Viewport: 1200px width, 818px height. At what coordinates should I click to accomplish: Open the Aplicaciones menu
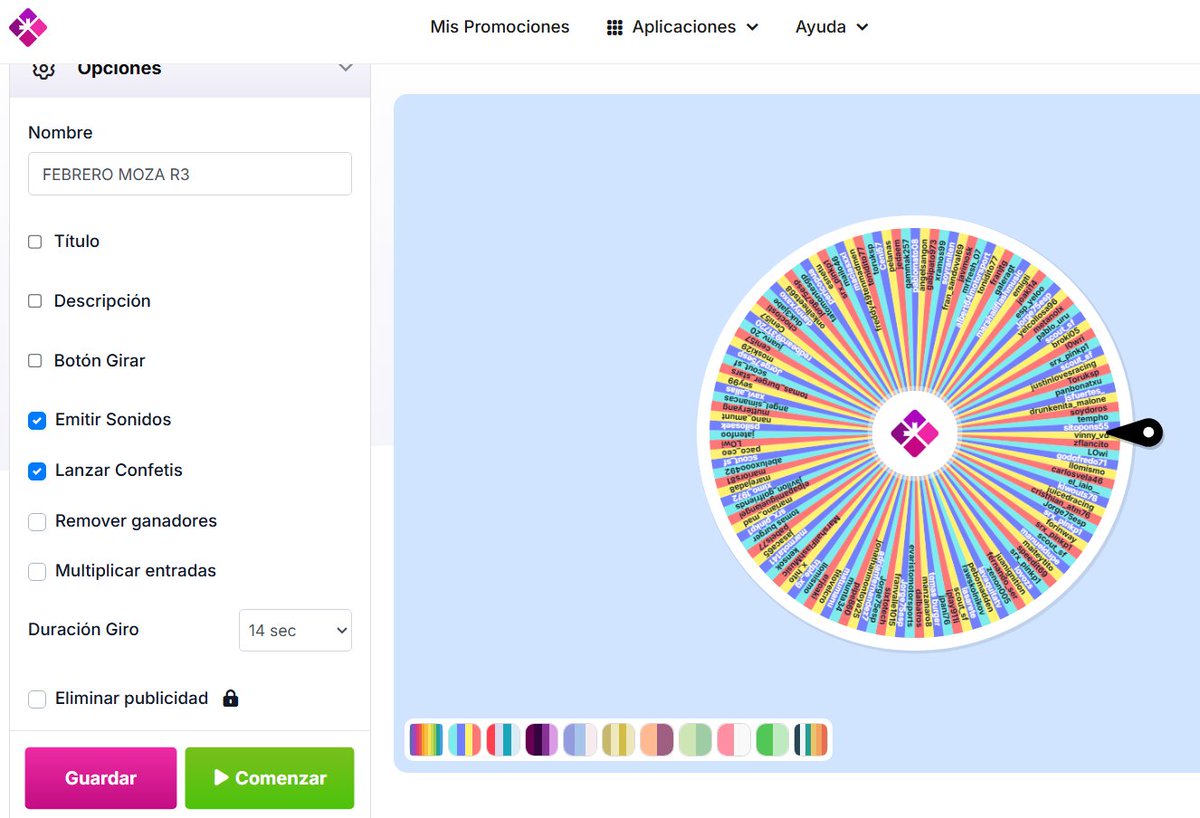(683, 27)
